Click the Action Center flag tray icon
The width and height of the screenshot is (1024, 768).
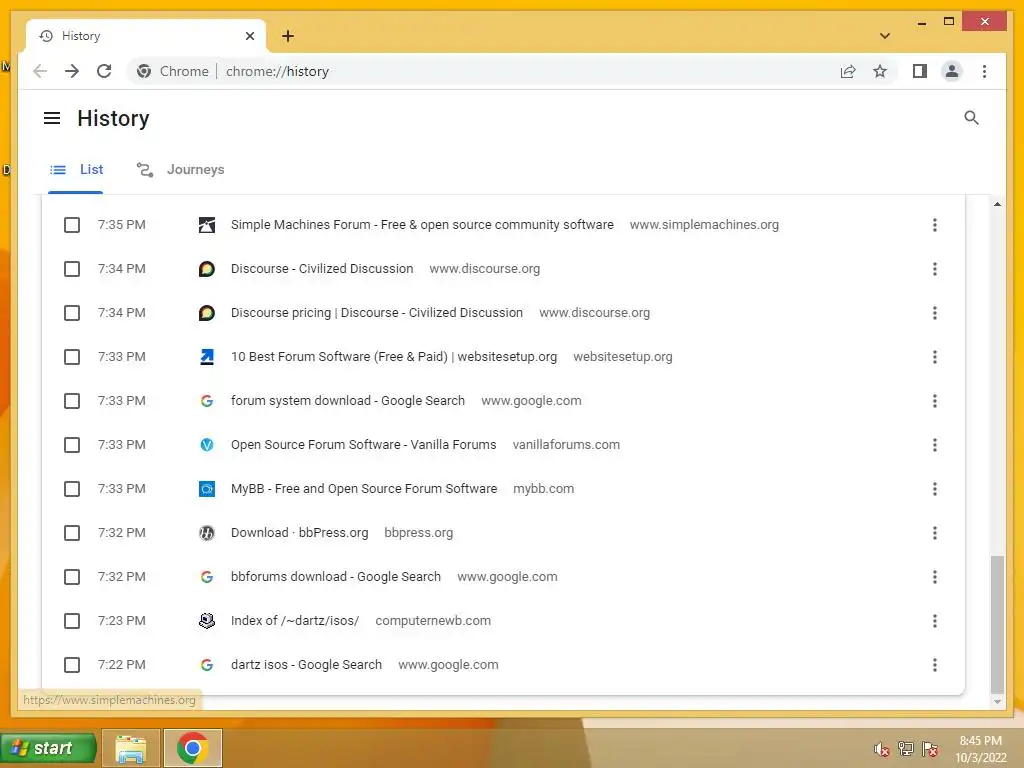tap(930, 749)
